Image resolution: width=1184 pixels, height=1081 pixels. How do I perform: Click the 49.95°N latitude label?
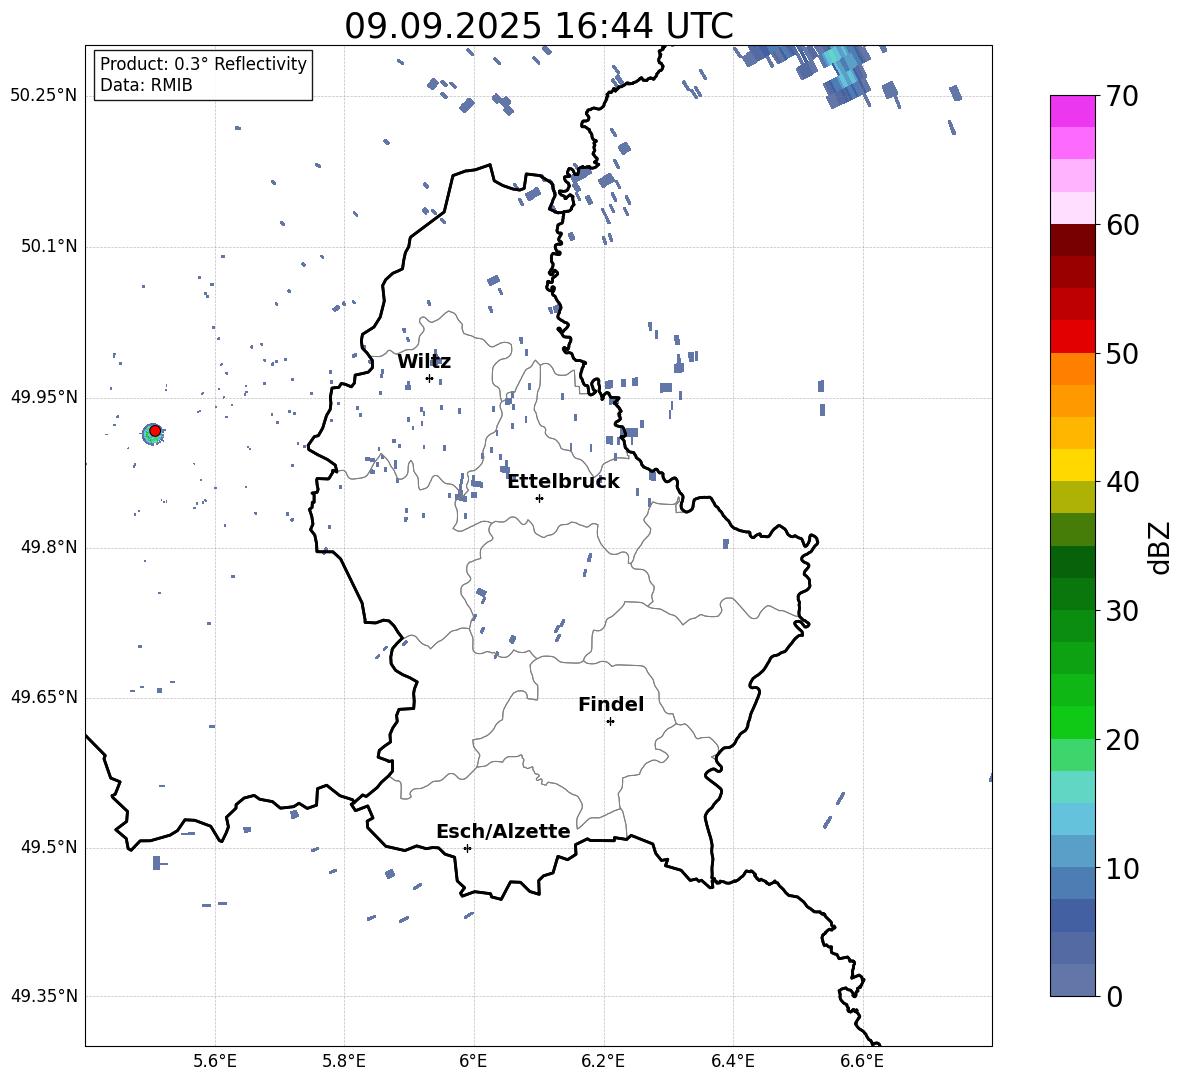[44, 397]
